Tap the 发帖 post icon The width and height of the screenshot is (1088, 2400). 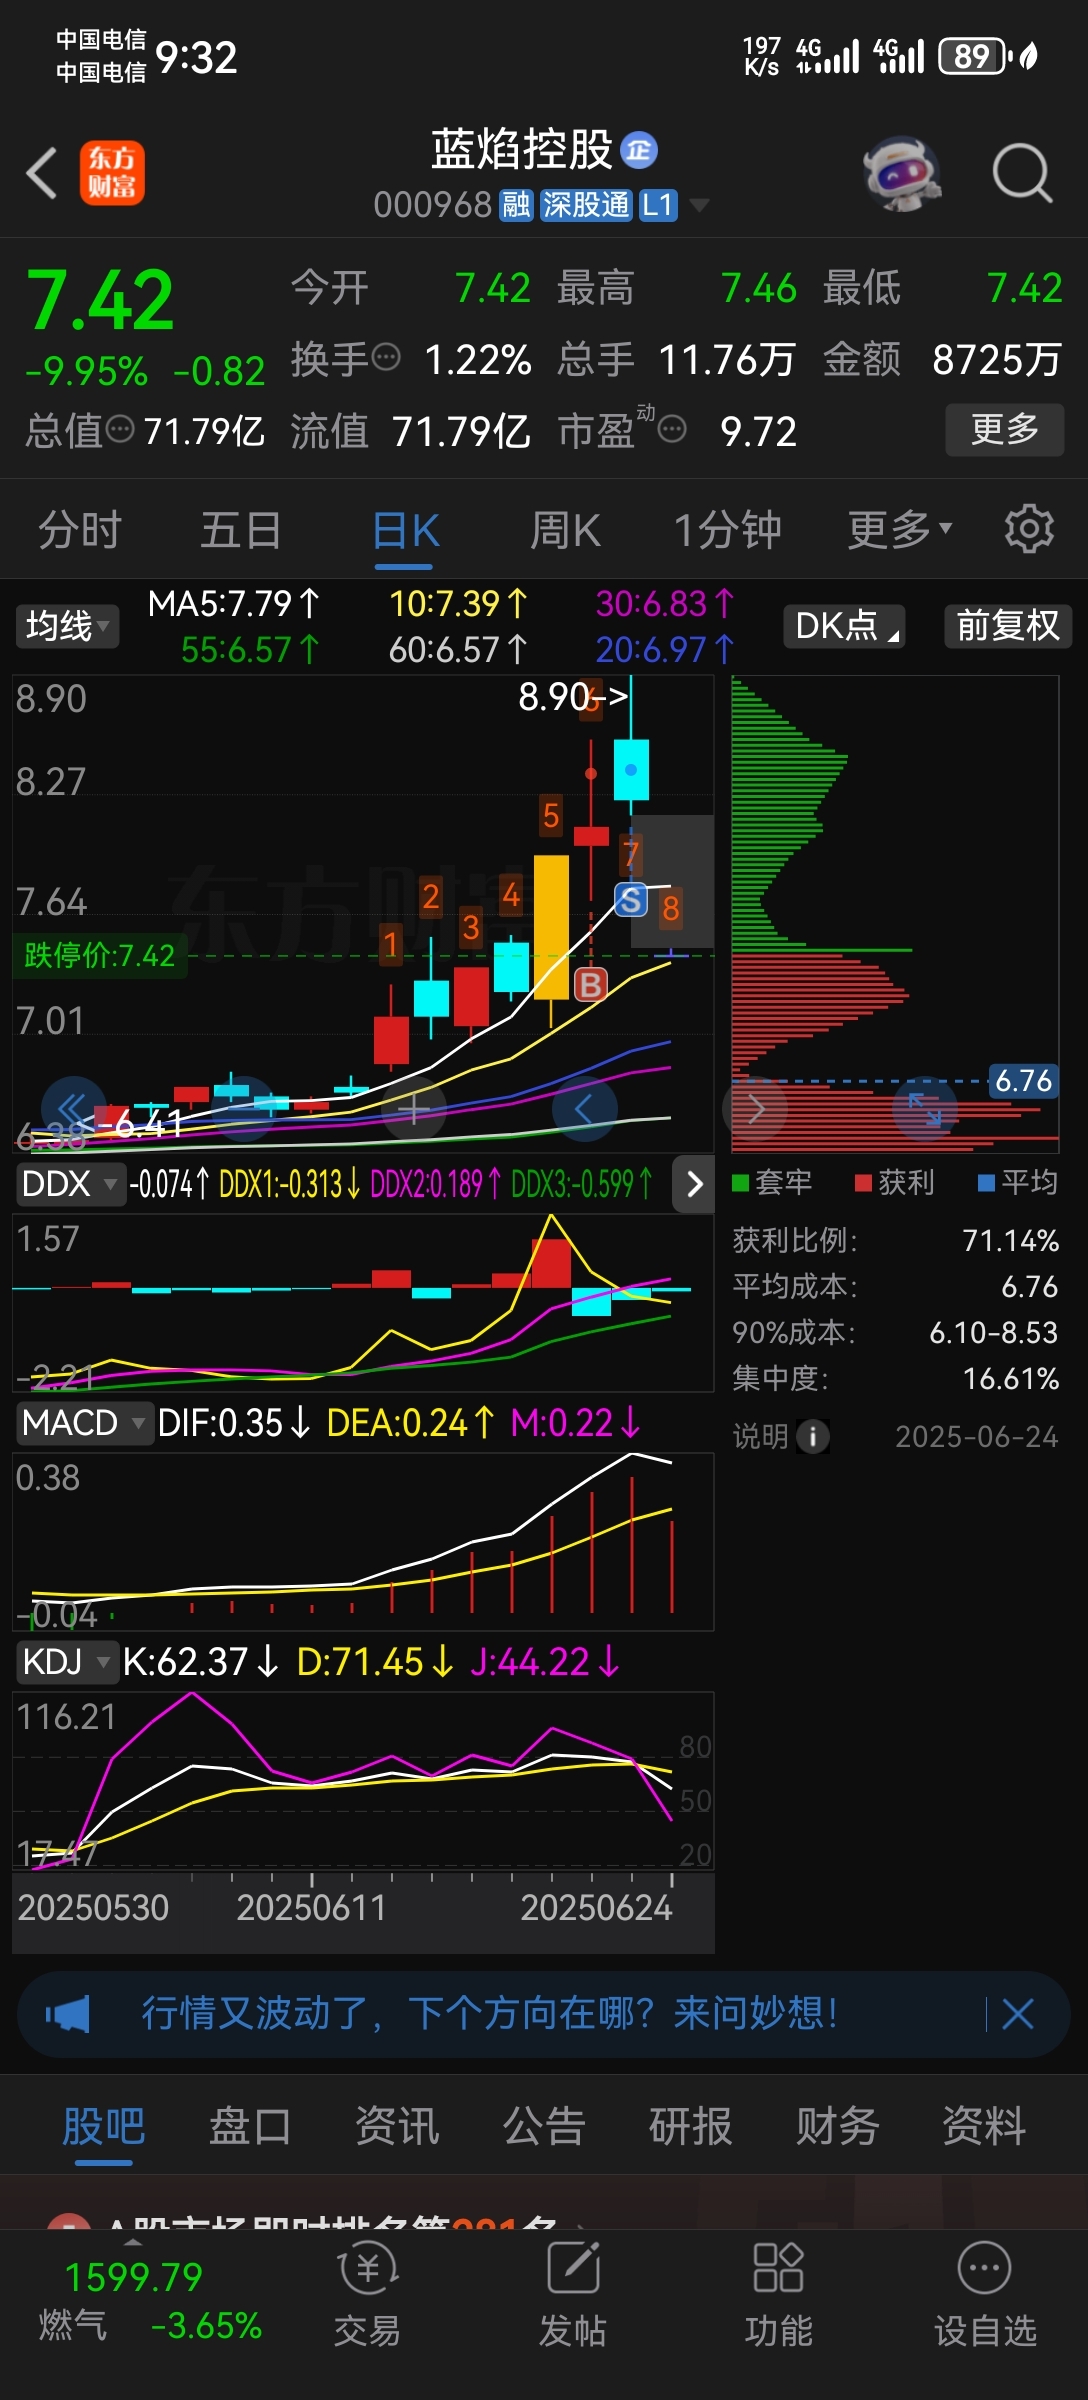(573, 2295)
